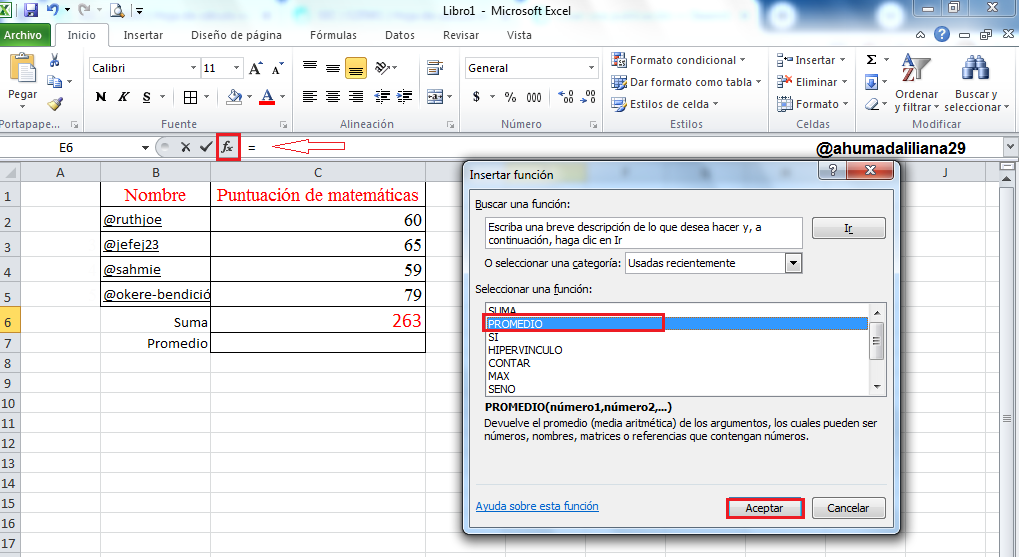Increase indent icon in Alineación
Viewport: 1019px width, 557px height.
(404, 97)
